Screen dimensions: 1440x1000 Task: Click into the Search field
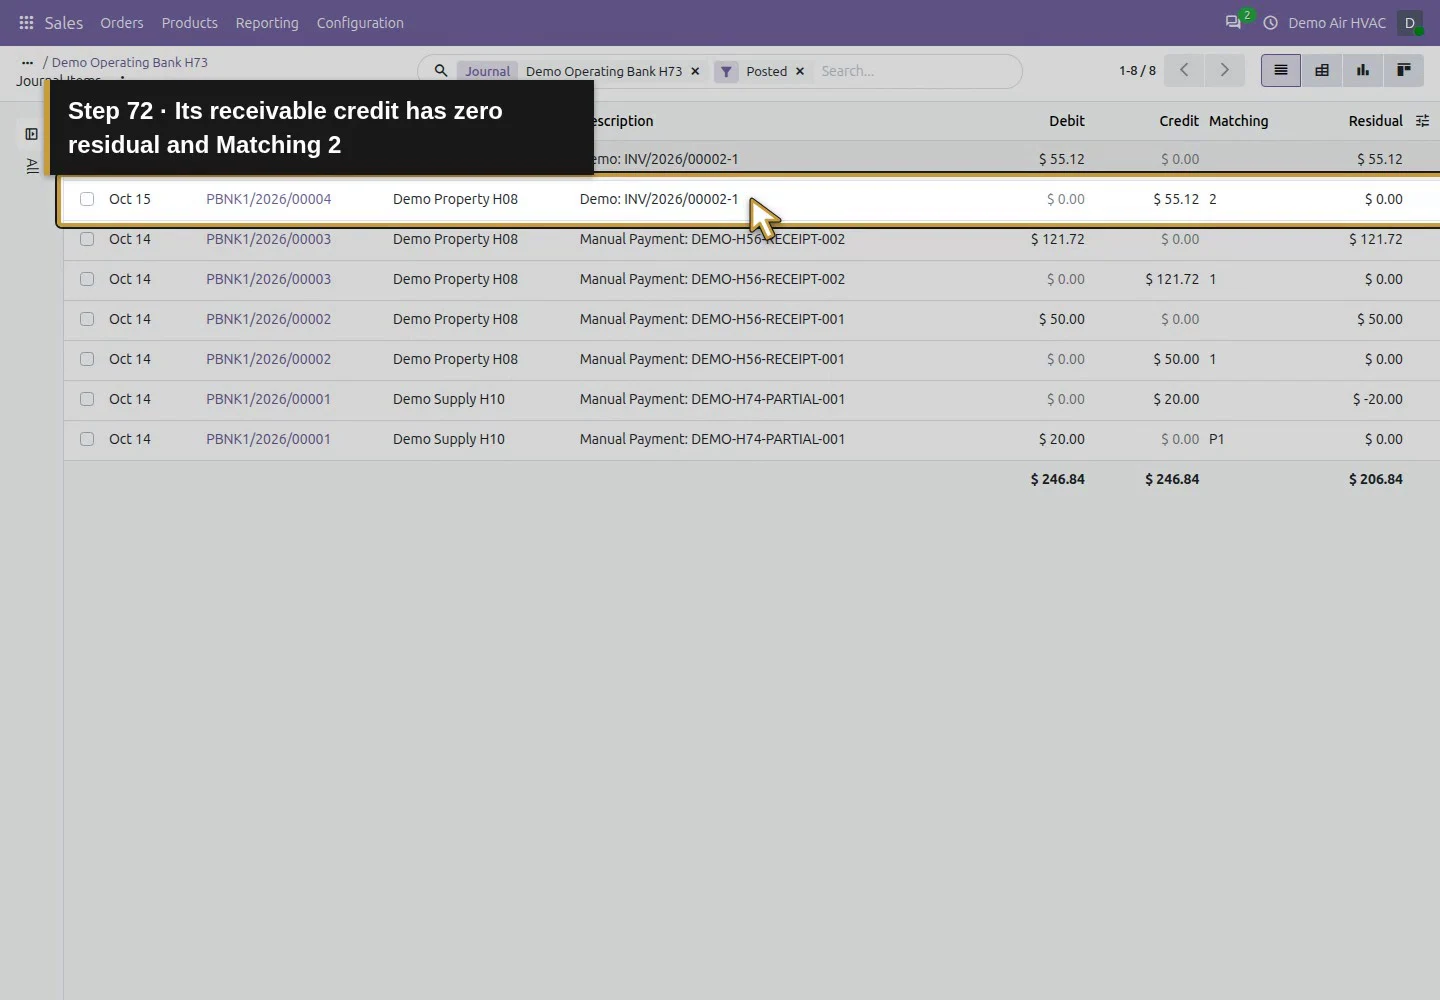coord(915,71)
